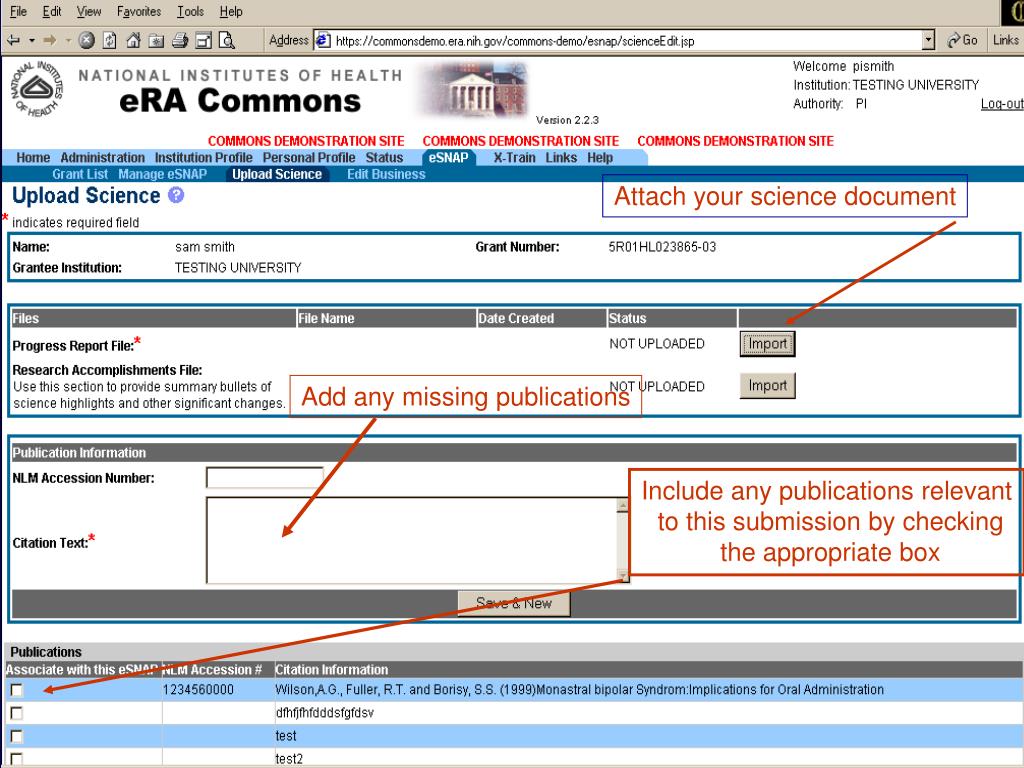Viewport: 1024px width, 768px height.
Task: Open the Administration tab
Action: [x=103, y=157]
